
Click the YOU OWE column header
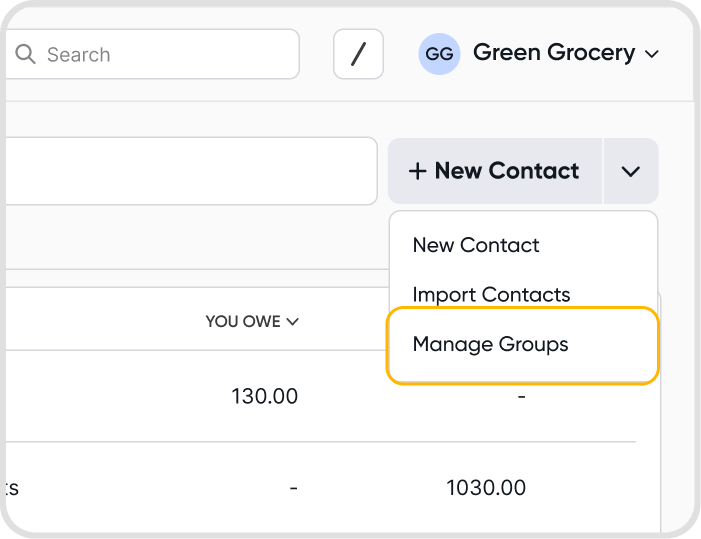[x=243, y=322]
